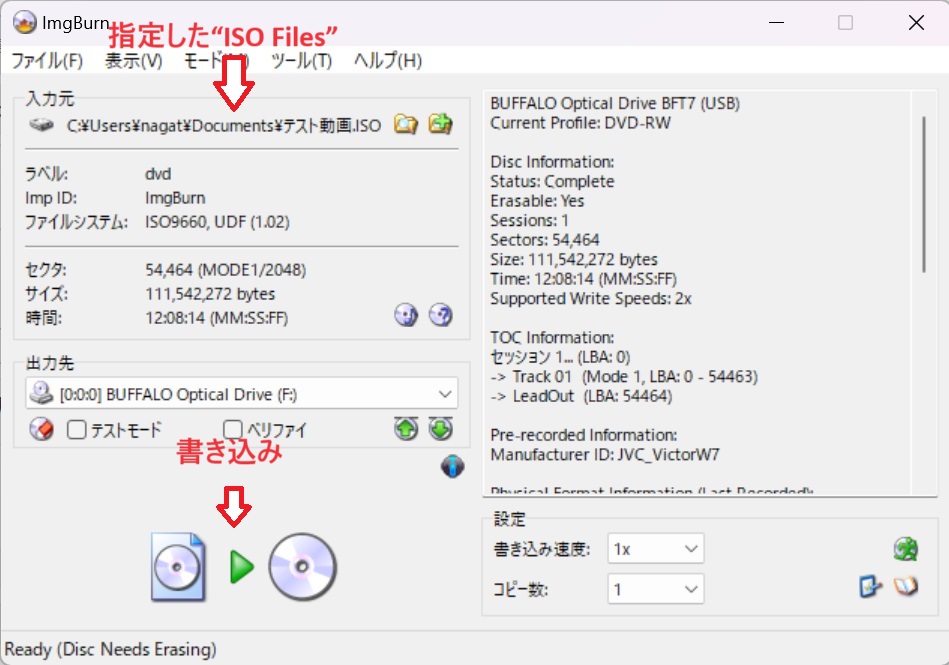Click the image information question mark icon

441,315
